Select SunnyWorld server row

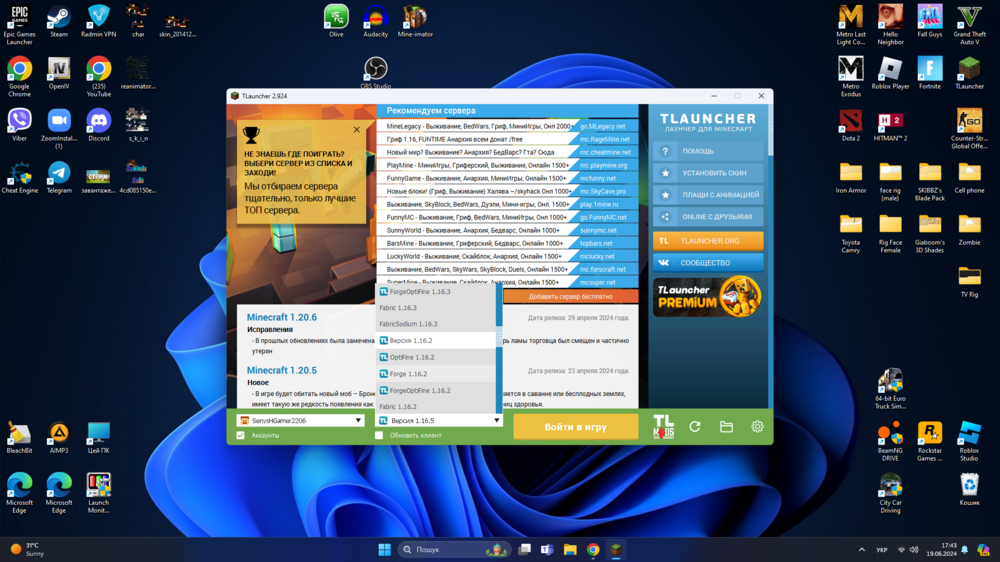tap(507, 230)
